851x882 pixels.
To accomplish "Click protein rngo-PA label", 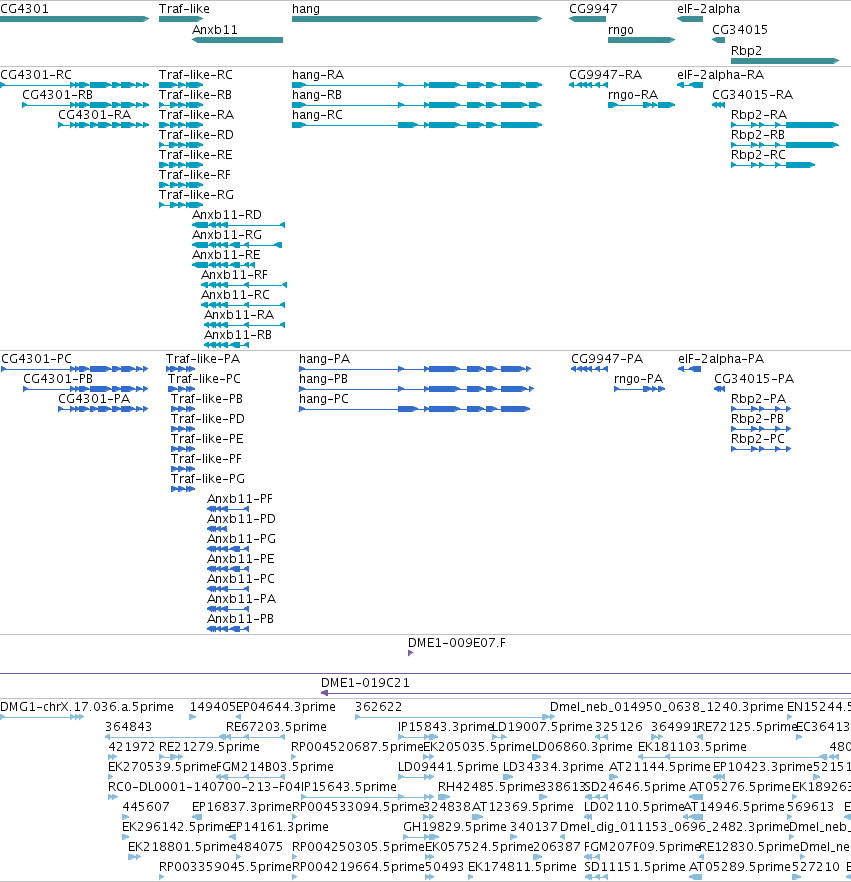I will point(638,379).
